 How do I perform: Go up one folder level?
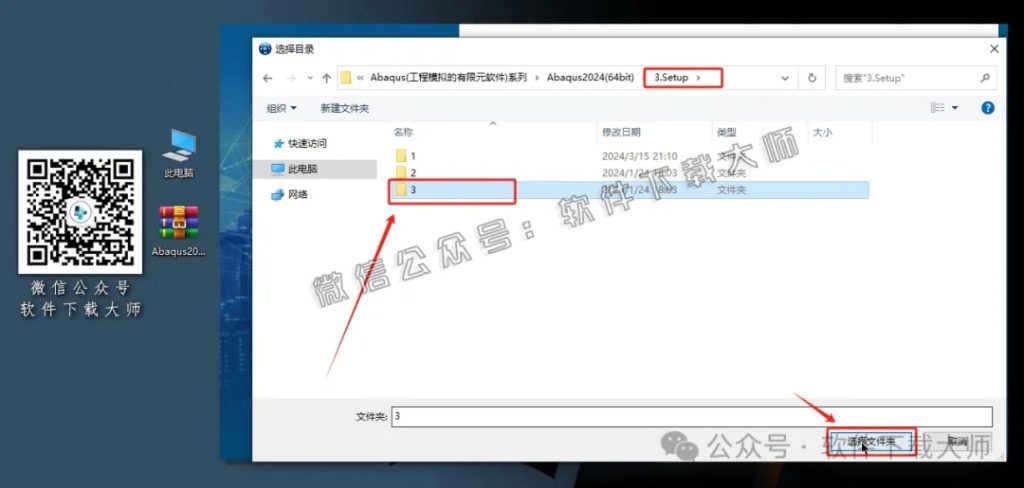327,78
